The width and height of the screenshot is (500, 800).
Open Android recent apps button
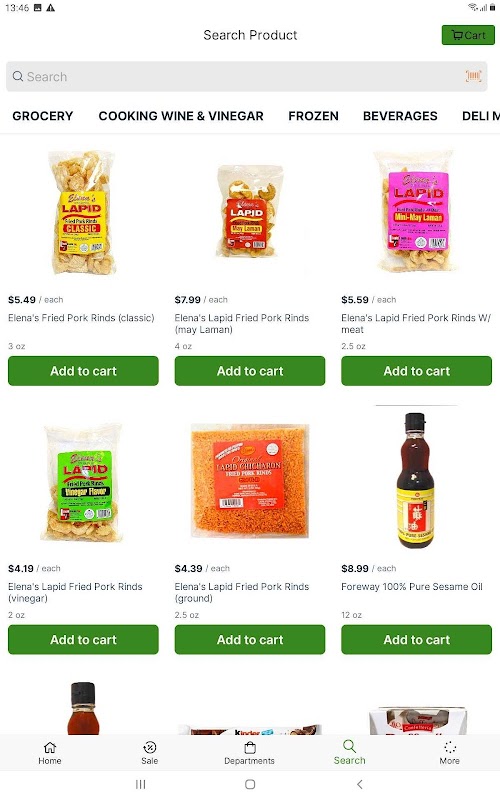pyautogui.click(x=140, y=784)
